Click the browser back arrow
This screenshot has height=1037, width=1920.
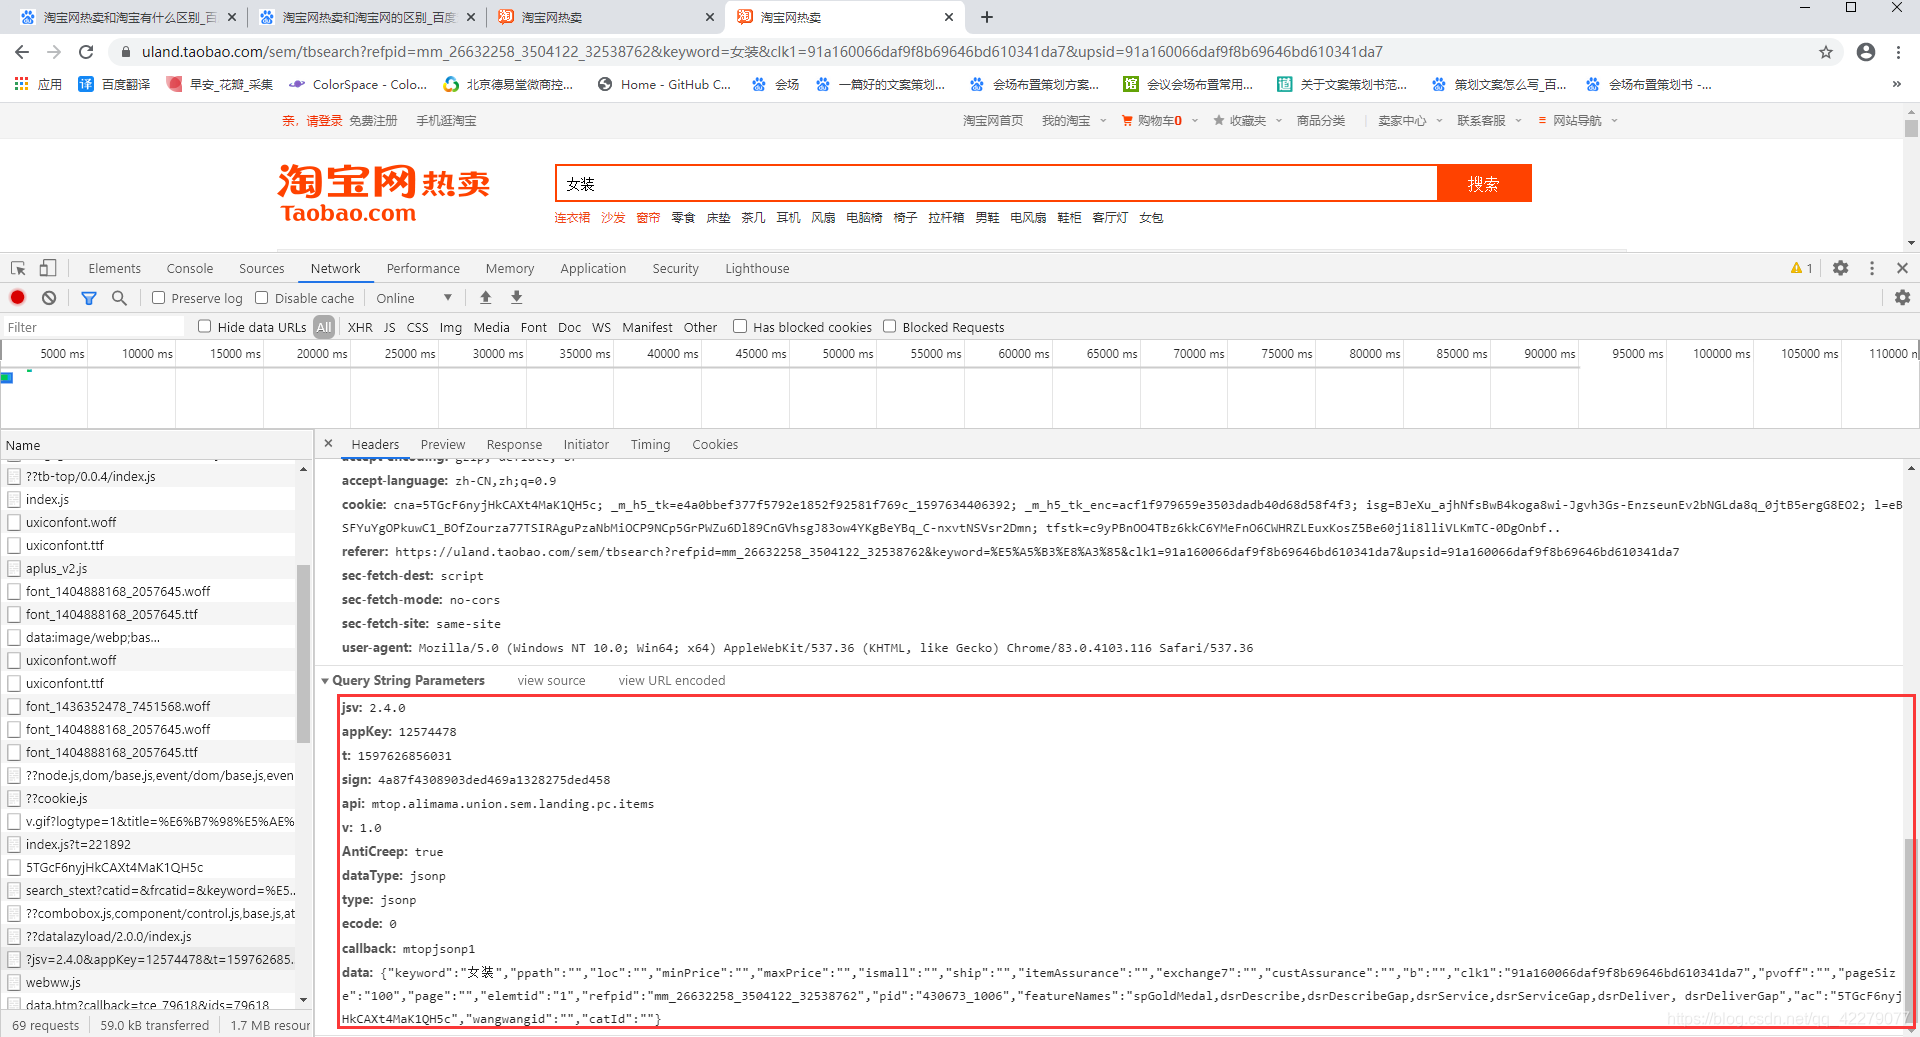click(22, 52)
